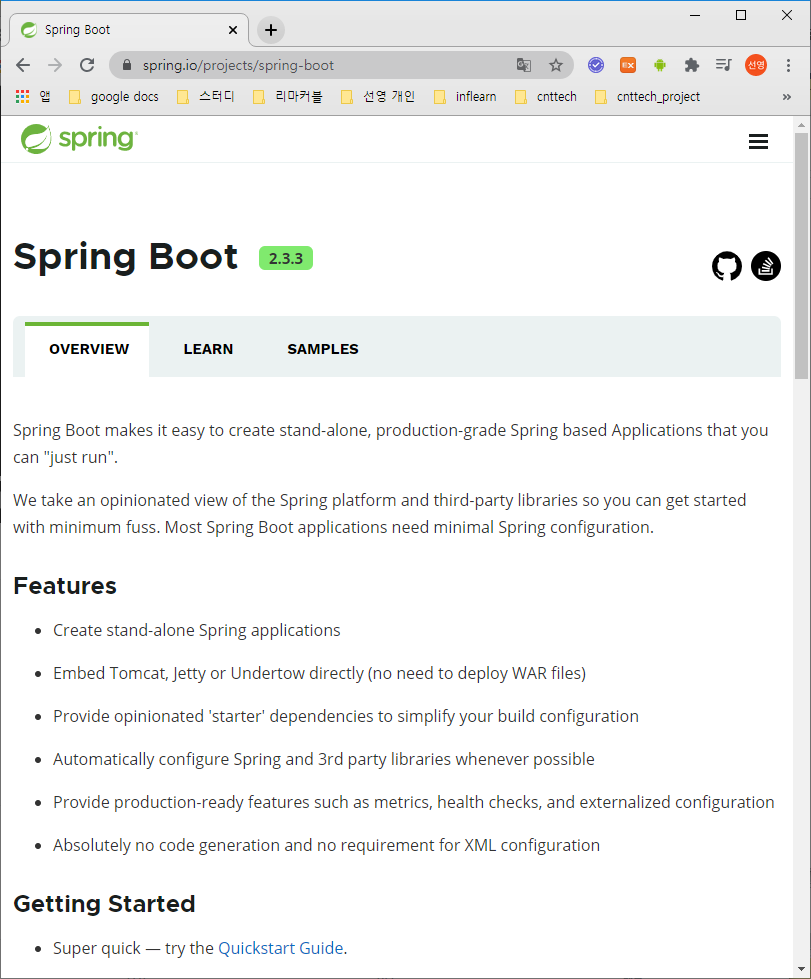Open the Spring Boot GitHub repository icon
The height and width of the screenshot is (979, 811).
(727, 267)
